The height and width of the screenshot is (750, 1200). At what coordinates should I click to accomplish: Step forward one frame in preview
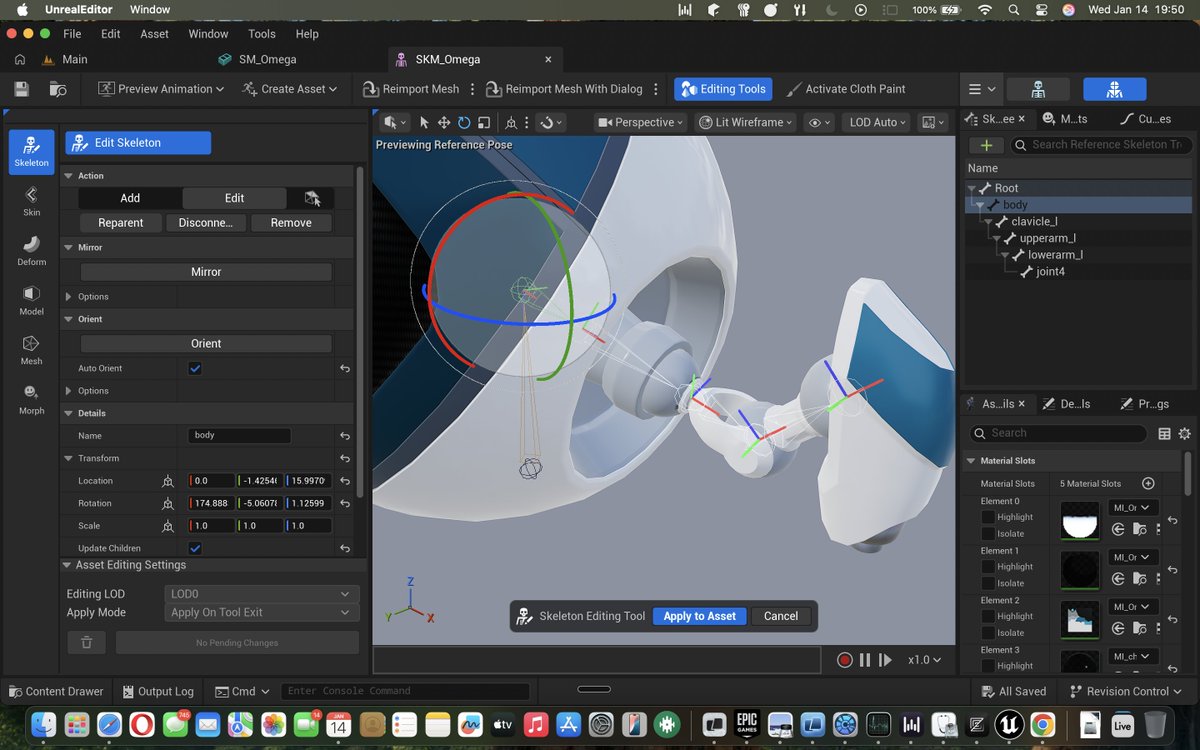(885, 660)
